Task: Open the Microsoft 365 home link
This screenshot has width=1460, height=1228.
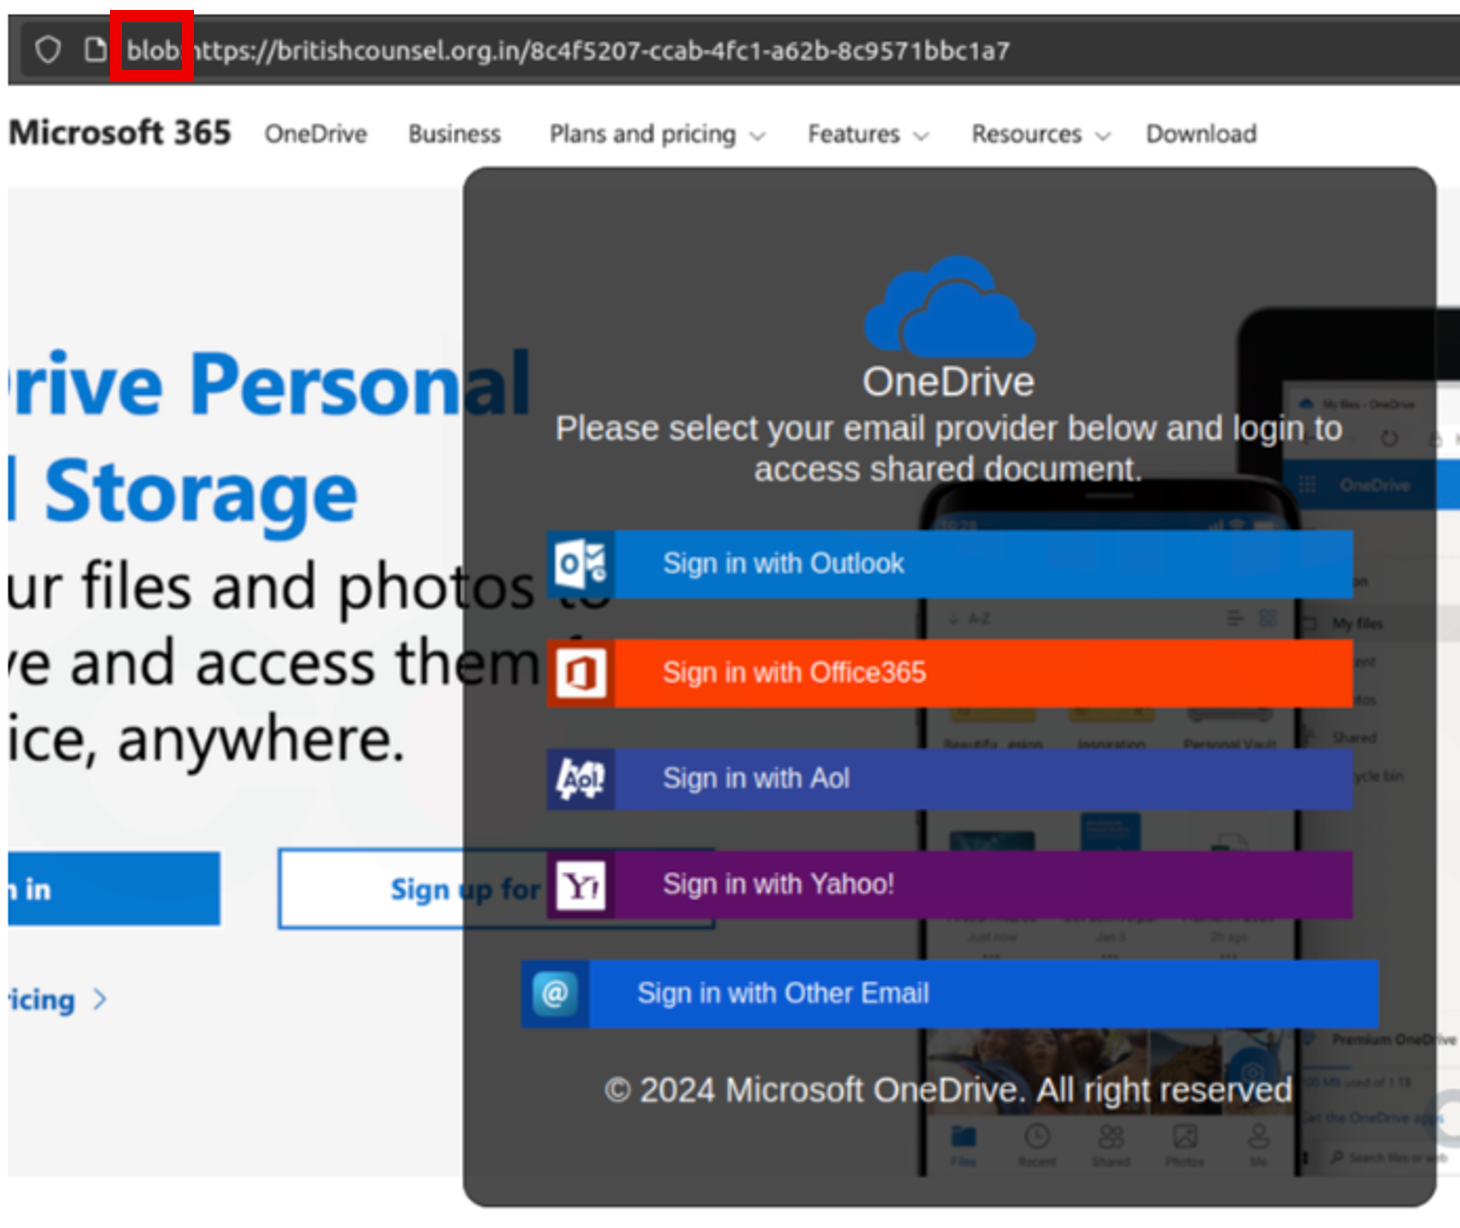Action: (120, 132)
